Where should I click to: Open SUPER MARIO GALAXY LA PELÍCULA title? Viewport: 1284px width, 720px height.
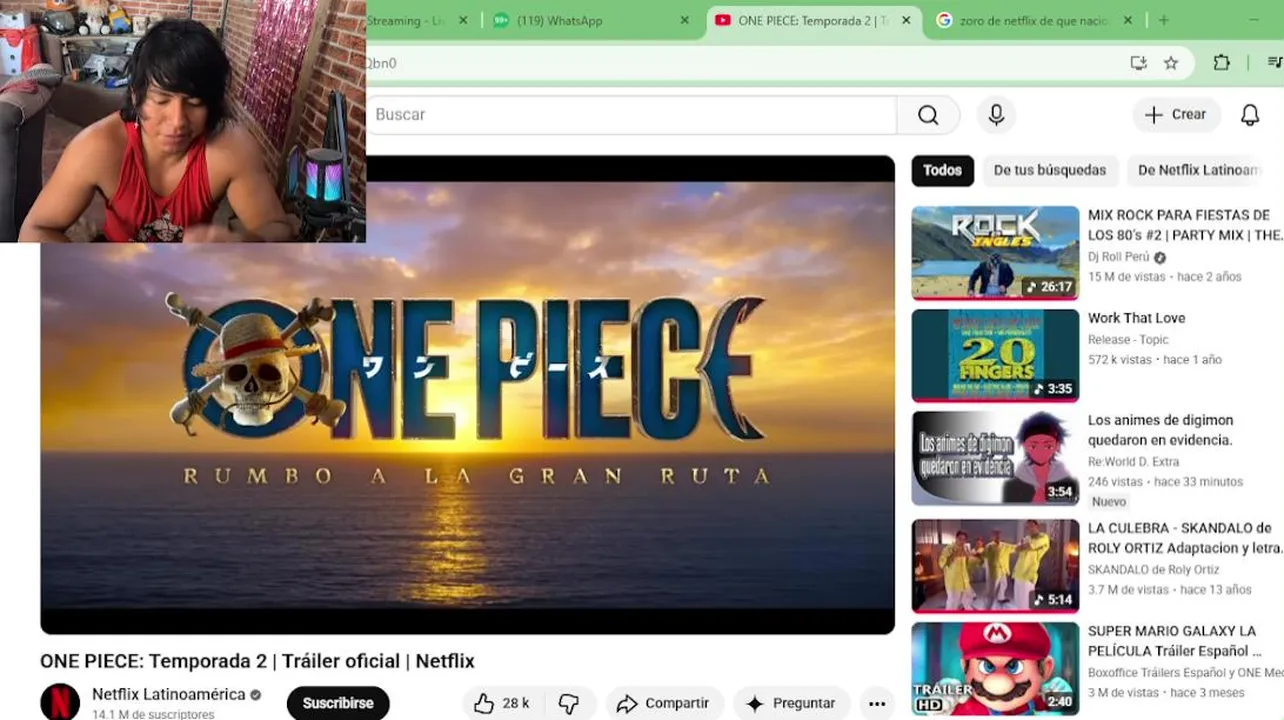tap(1175, 641)
